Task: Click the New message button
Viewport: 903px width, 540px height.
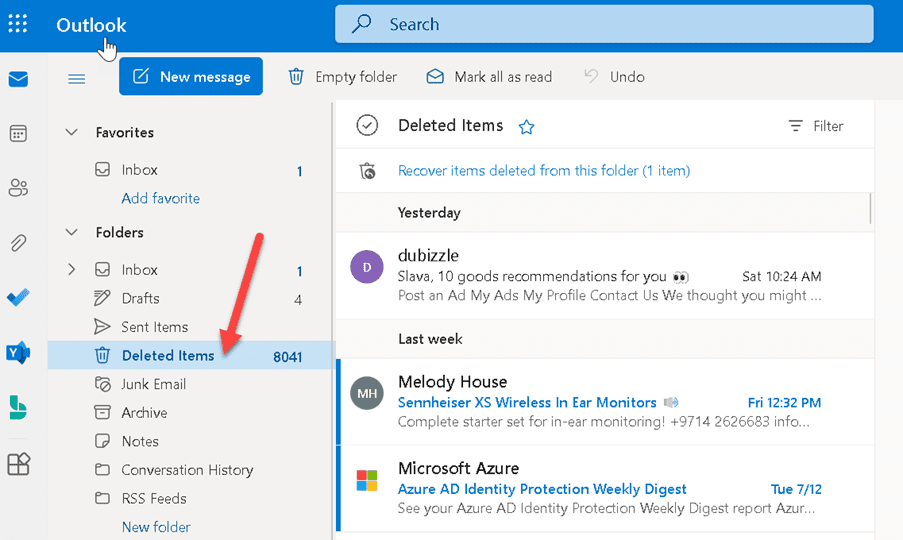Action: (191, 77)
